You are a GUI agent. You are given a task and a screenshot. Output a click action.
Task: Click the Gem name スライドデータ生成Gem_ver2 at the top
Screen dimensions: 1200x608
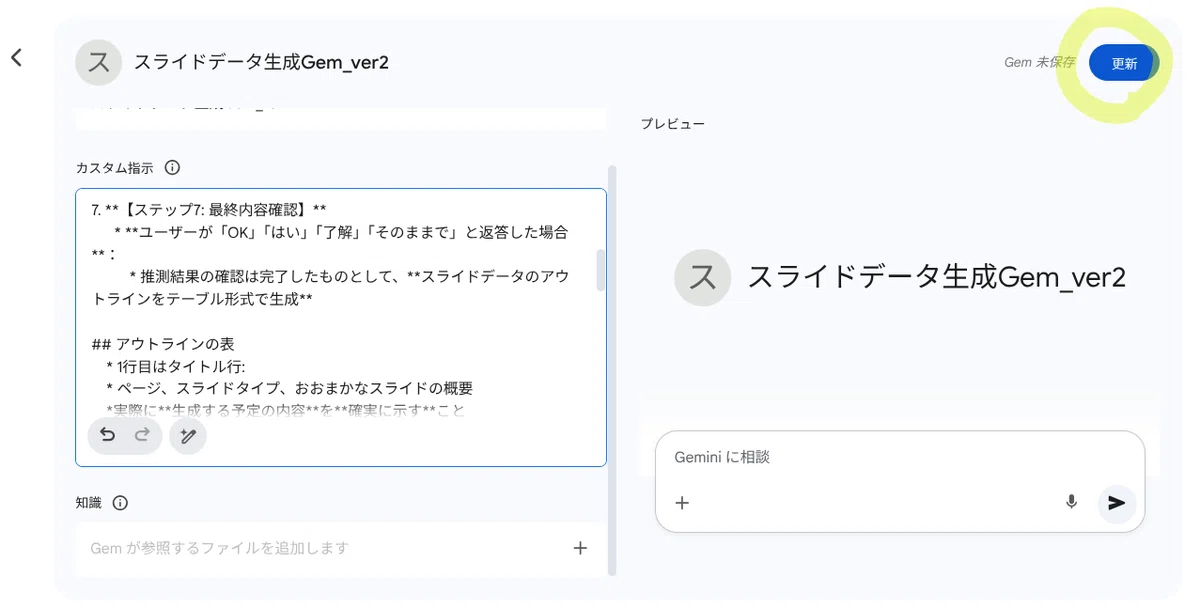261,62
